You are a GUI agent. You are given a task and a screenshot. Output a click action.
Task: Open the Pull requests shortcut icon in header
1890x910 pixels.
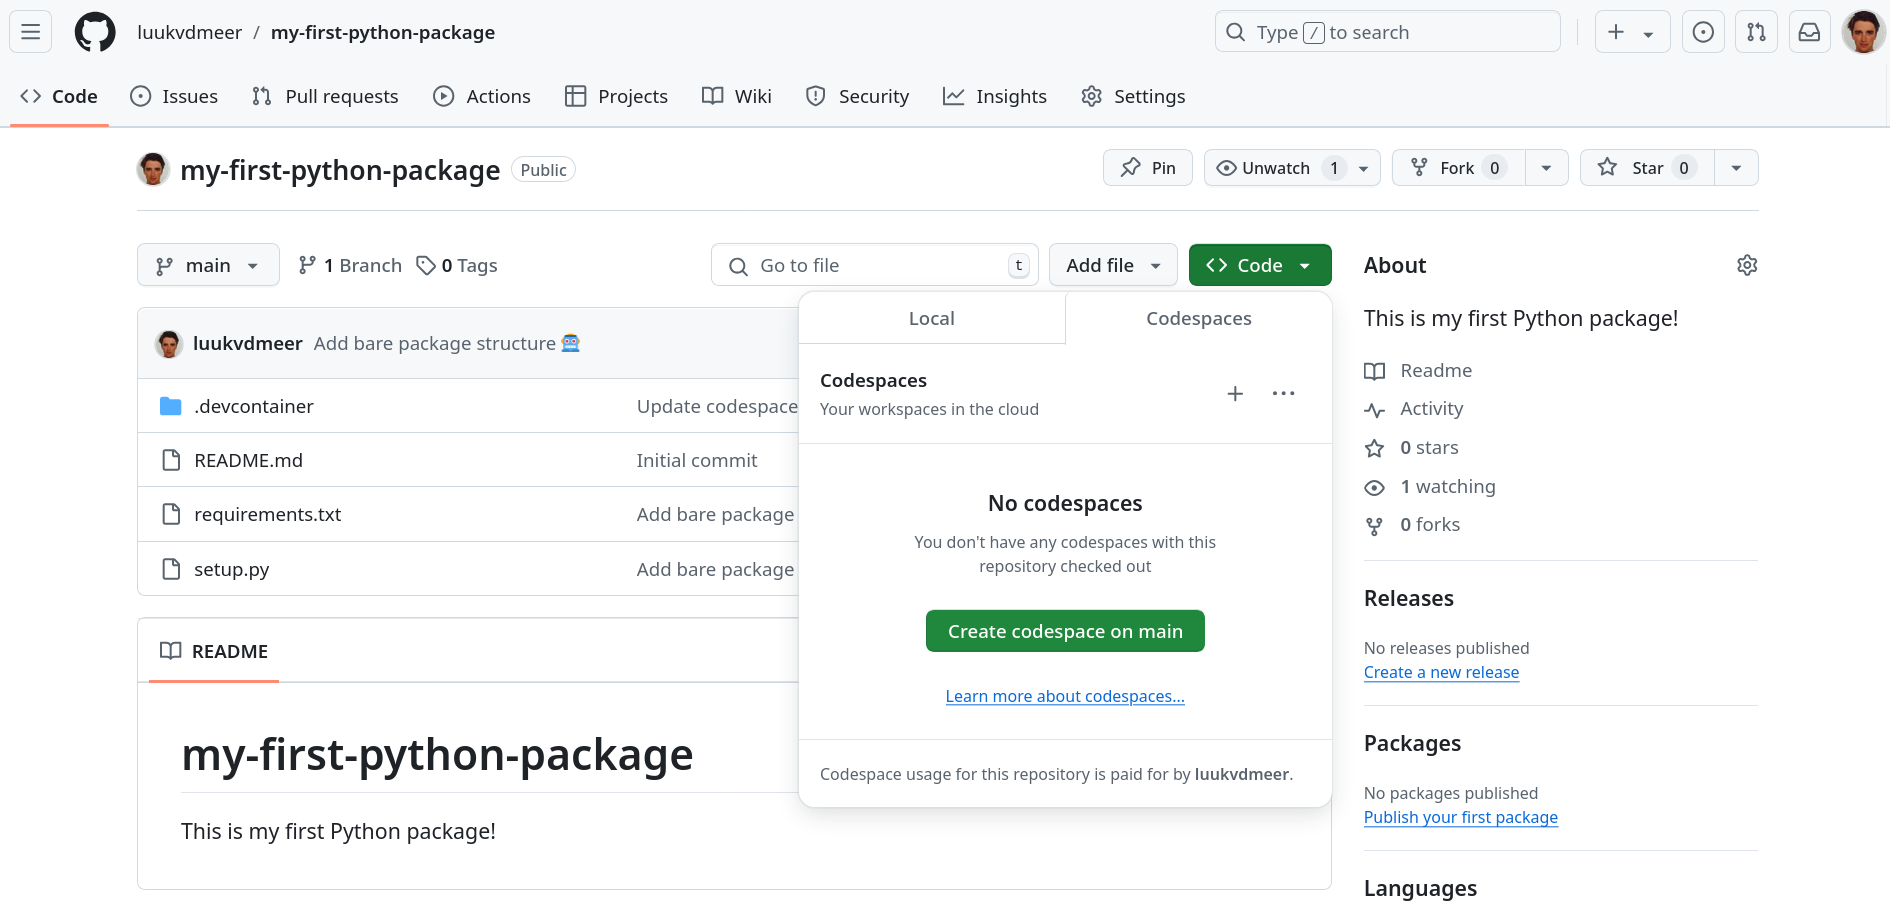point(1756,32)
